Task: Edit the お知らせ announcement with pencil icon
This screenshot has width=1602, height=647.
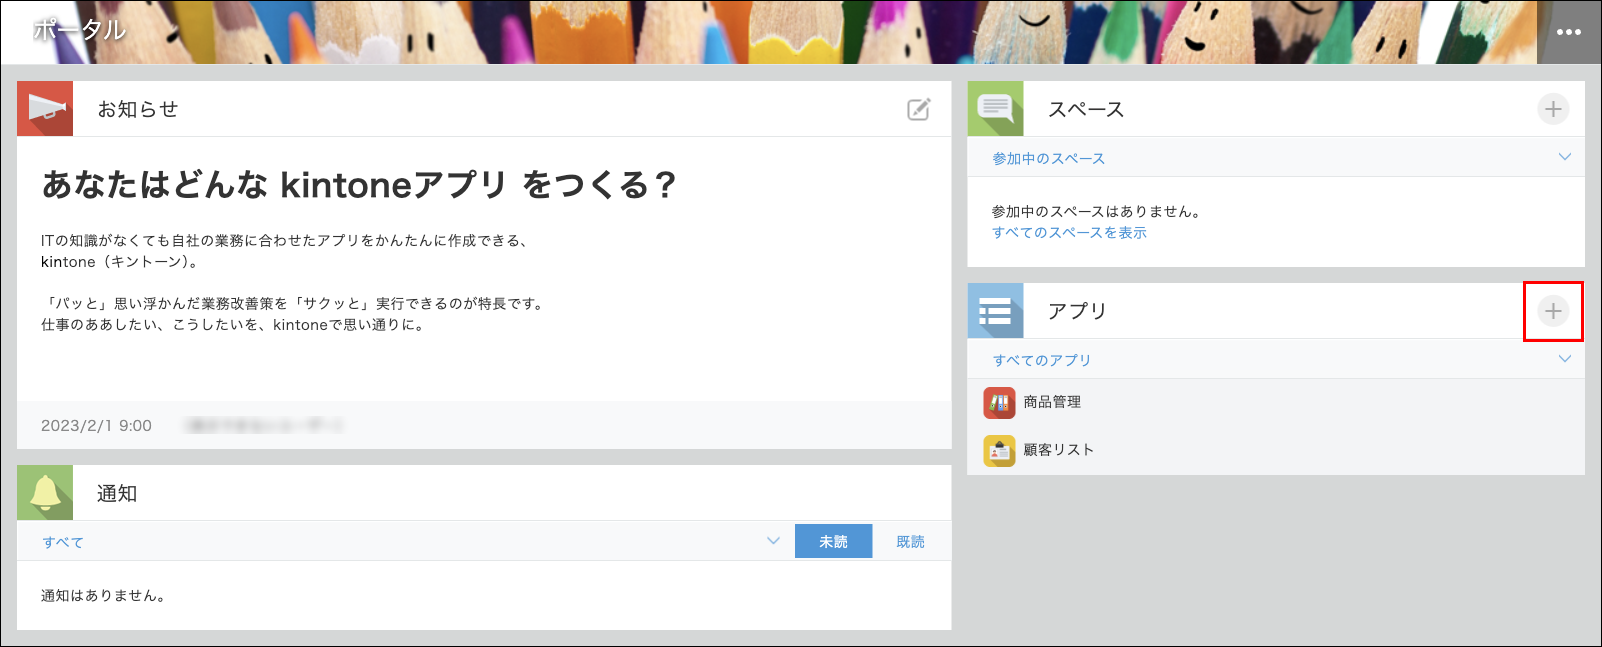Action: 918,110
